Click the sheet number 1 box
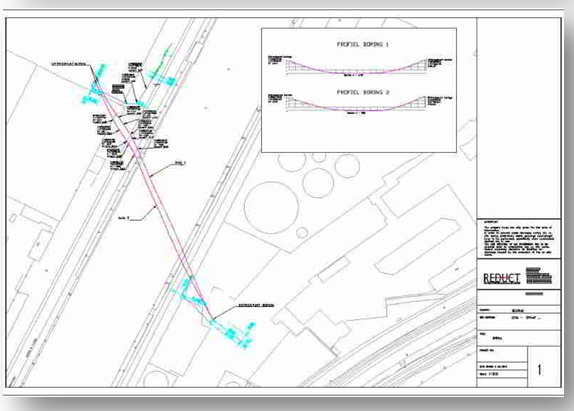This screenshot has width=574, height=411. pyautogui.click(x=544, y=367)
